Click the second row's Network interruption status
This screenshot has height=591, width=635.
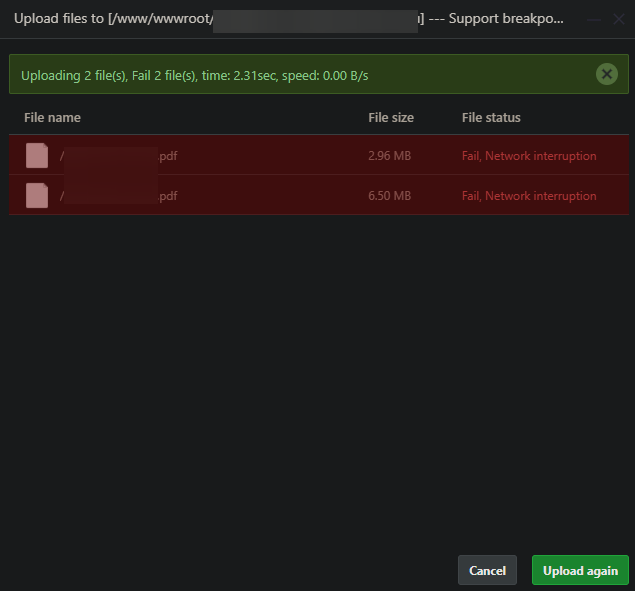[528, 196]
